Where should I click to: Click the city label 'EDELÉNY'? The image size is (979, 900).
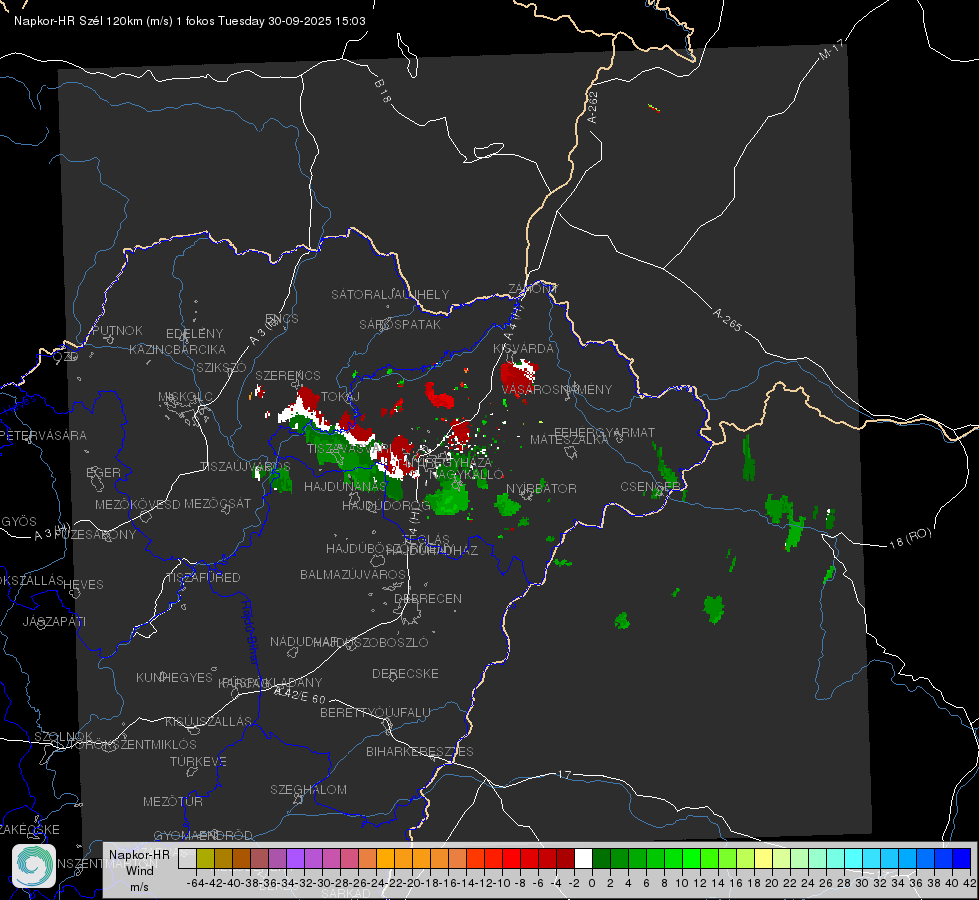pos(194,334)
